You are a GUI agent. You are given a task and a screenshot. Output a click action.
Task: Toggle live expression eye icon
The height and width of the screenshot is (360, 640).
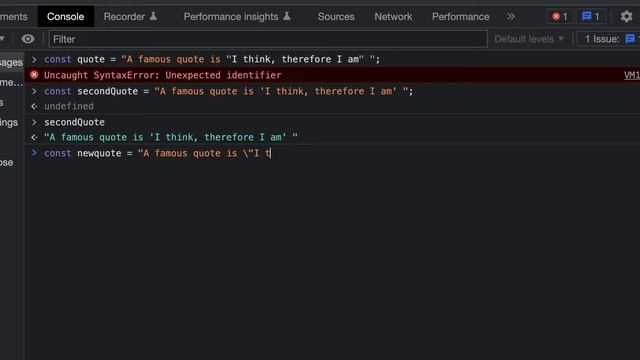[x=28, y=39]
